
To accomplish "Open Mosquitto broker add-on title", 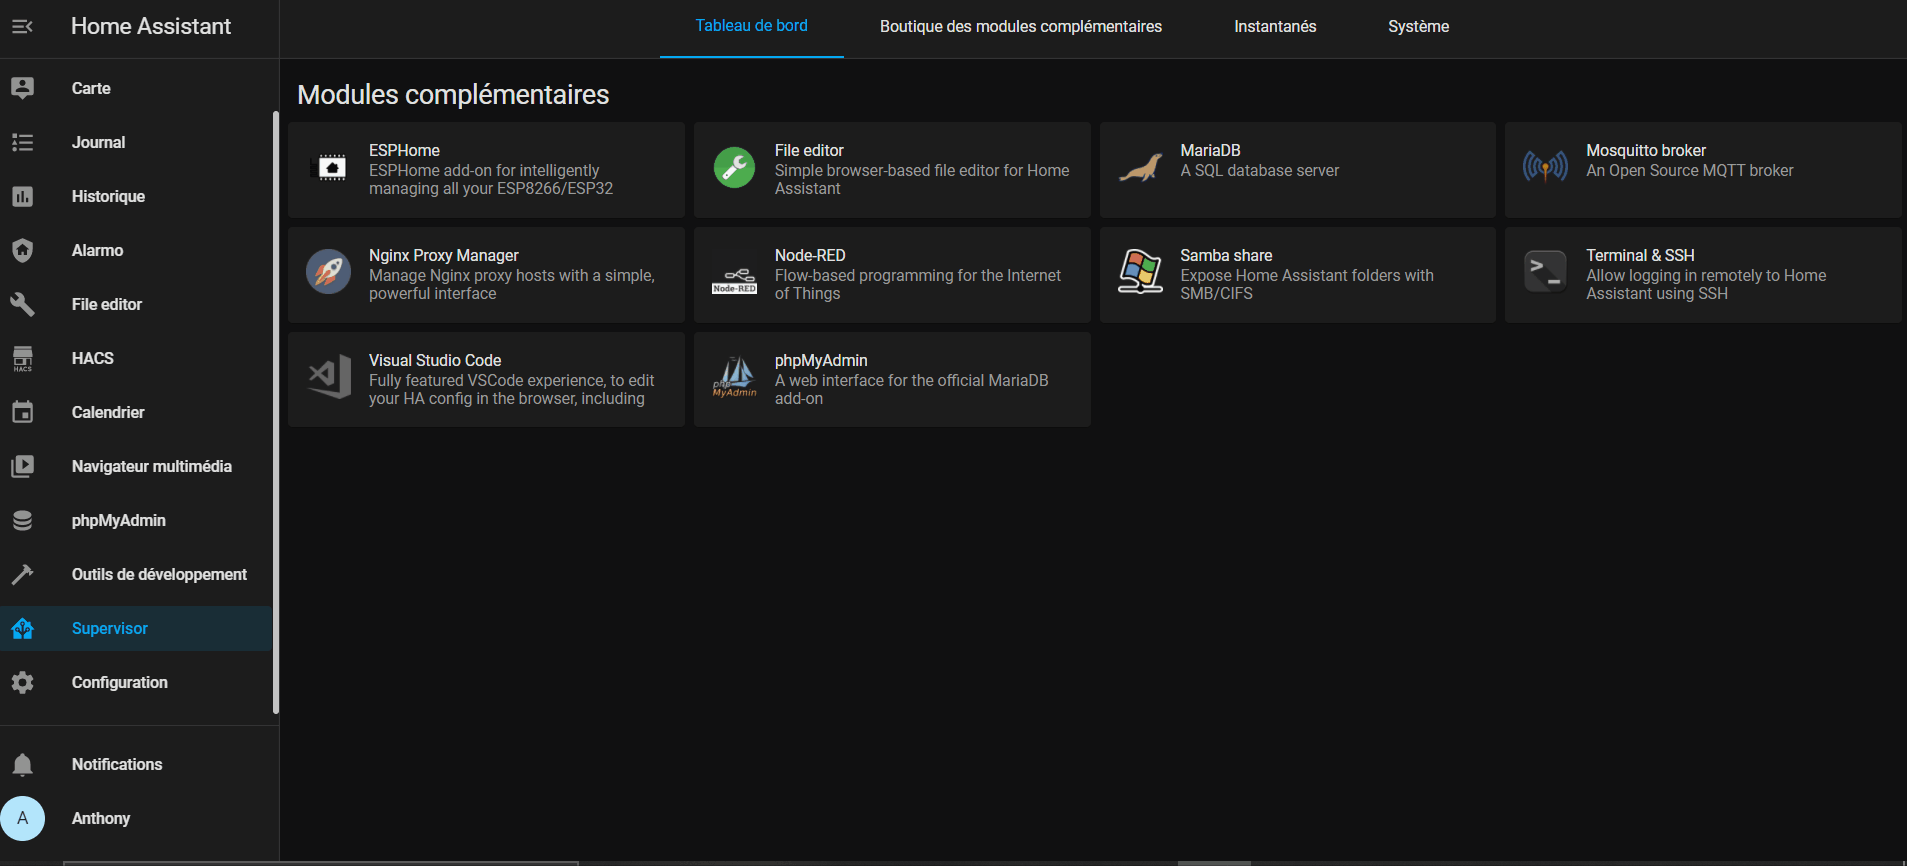I will [1646, 150].
